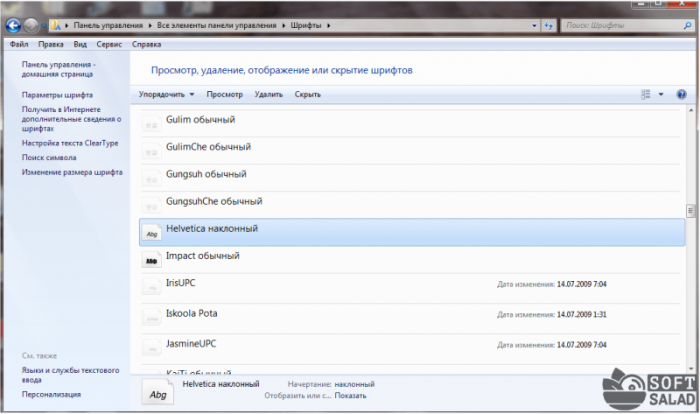Open the Упорядочить dropdown menu
Screen dimensions: 700x414
click(166, 94)
